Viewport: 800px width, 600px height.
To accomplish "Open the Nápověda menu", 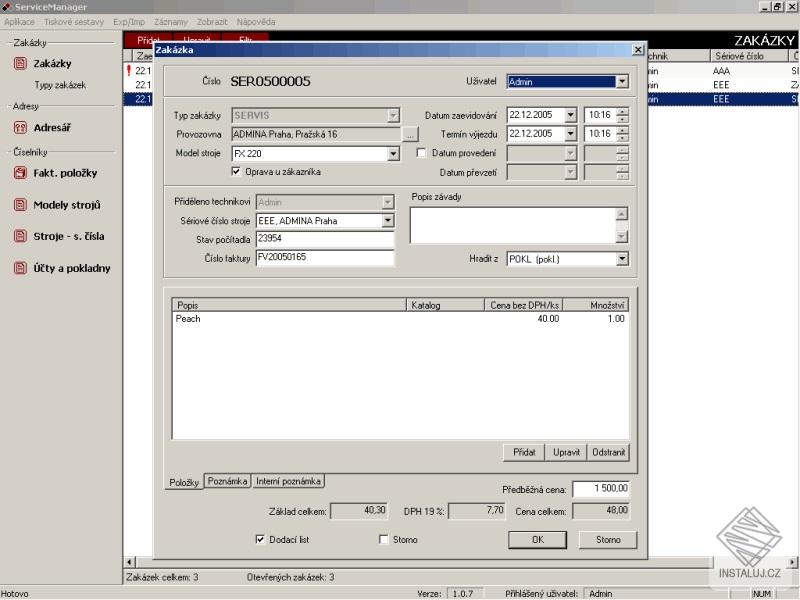I will [x=256, y=22].
